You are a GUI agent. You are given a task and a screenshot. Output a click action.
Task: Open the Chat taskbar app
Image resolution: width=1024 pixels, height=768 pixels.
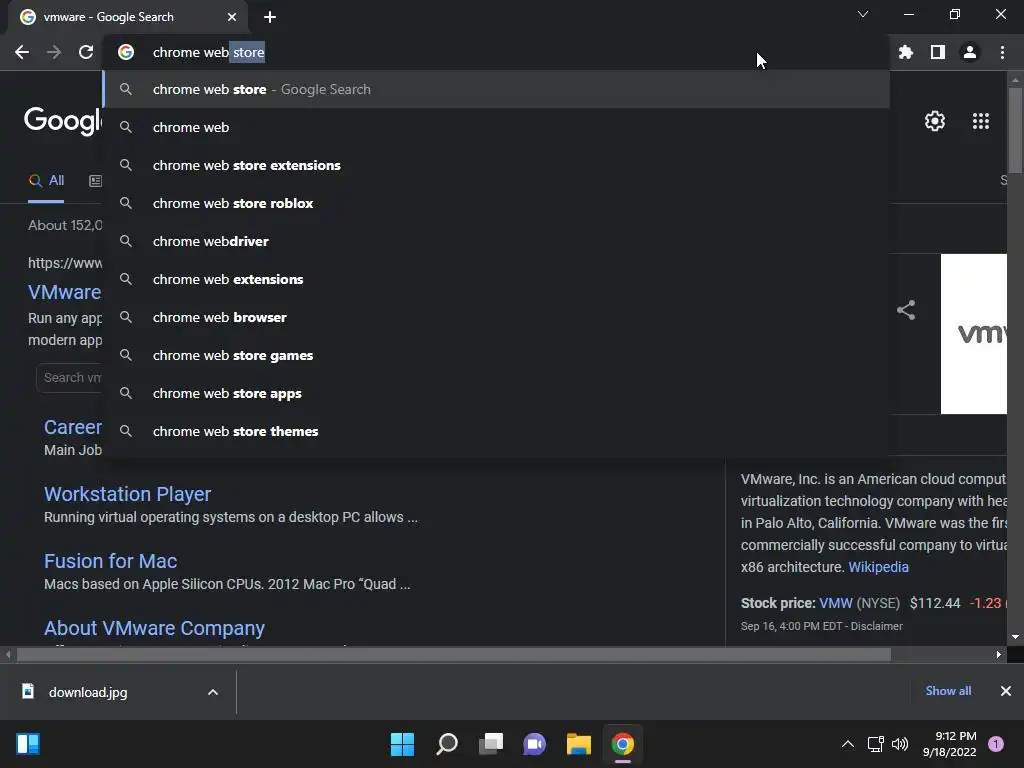point(534,744)
